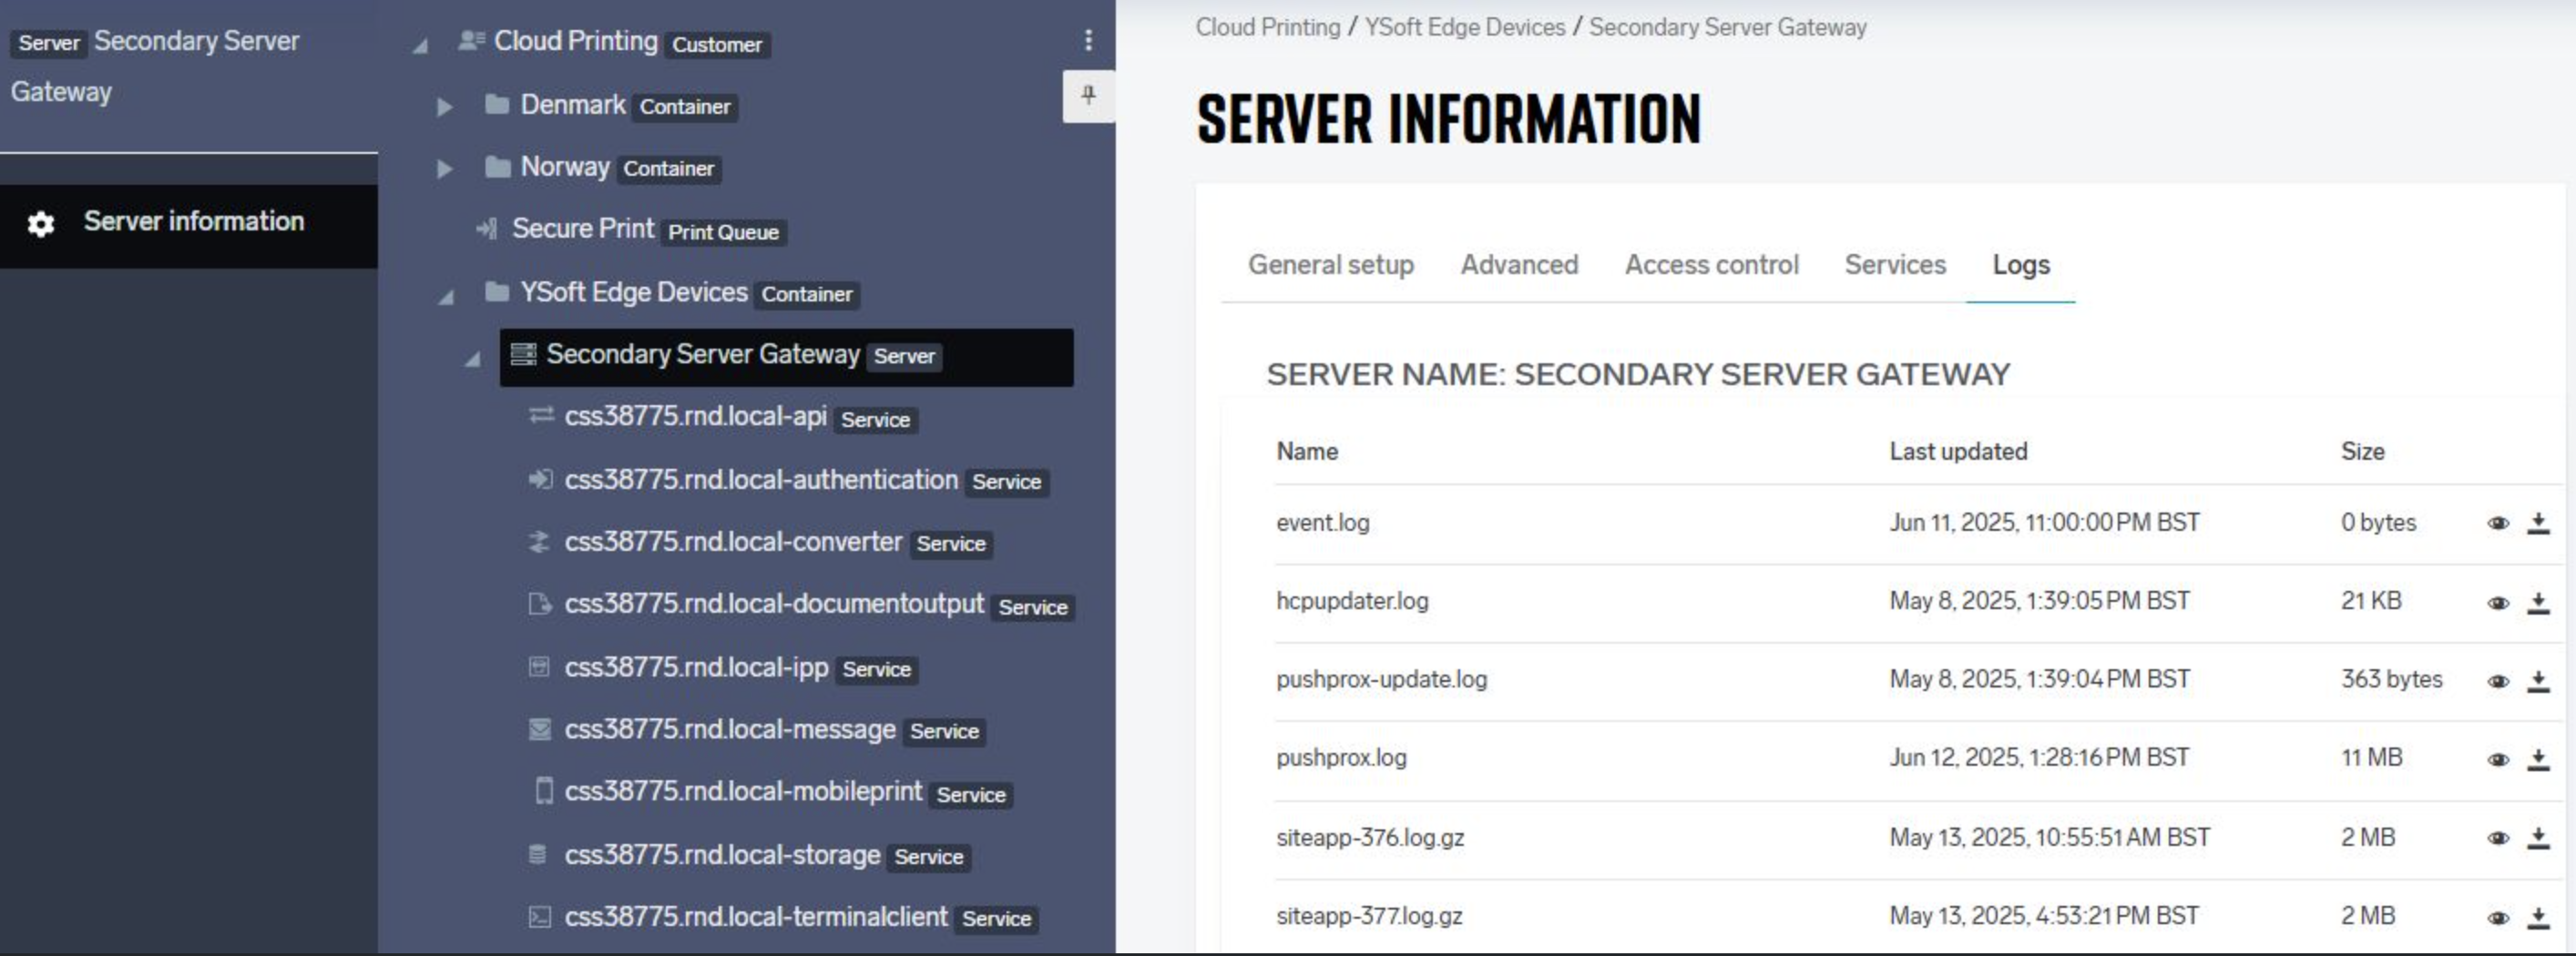The width and height of the screenshot is (2576, 956).
Task: Preview pushprox.log using its eye icon
Action: click(2498, 759)
